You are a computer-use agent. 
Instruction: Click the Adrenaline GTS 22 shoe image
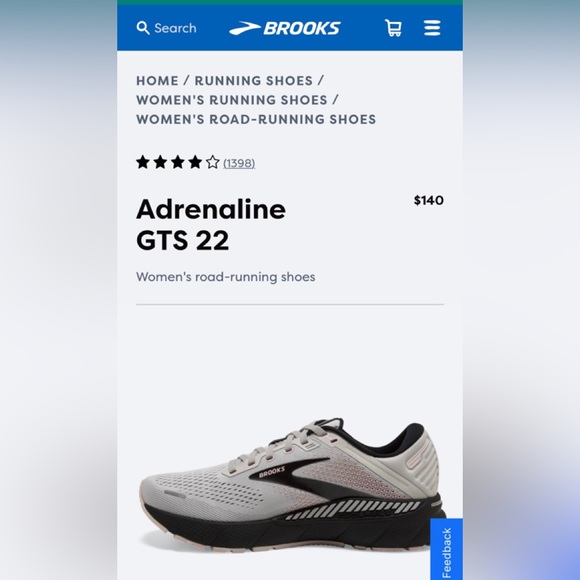(x=293, y=486)
